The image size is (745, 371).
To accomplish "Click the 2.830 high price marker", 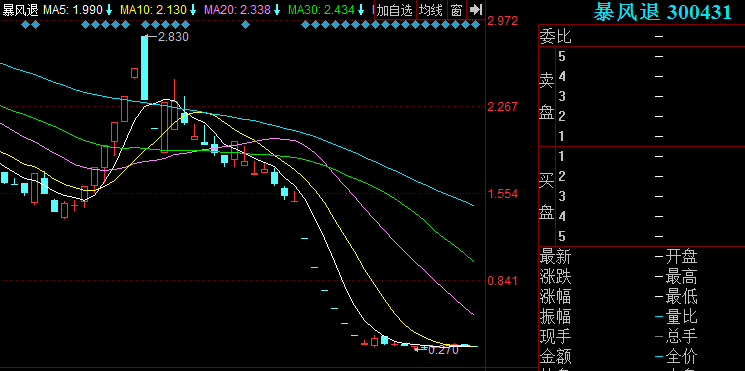I will 173,37.
